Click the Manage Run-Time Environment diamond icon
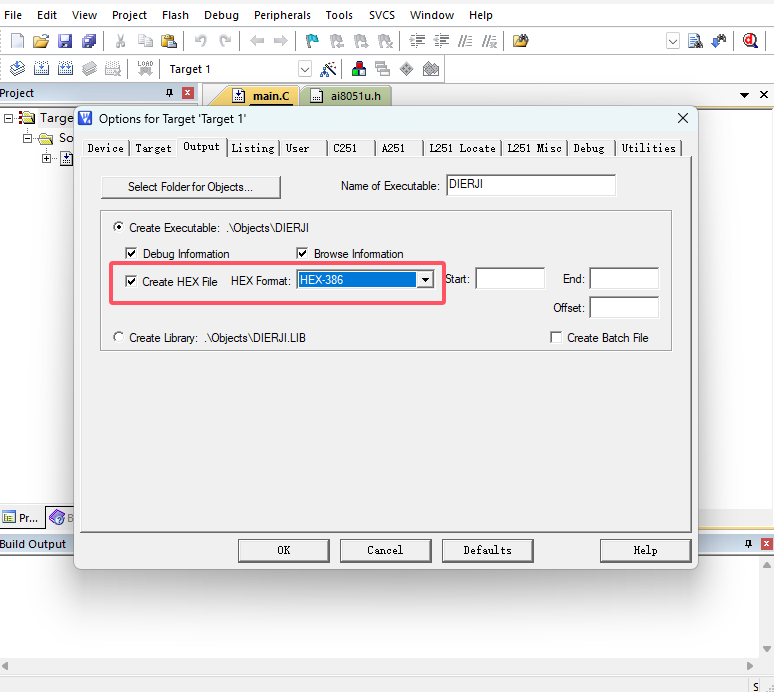This screenshot has height=692, width=774. (x=406, y=69)
